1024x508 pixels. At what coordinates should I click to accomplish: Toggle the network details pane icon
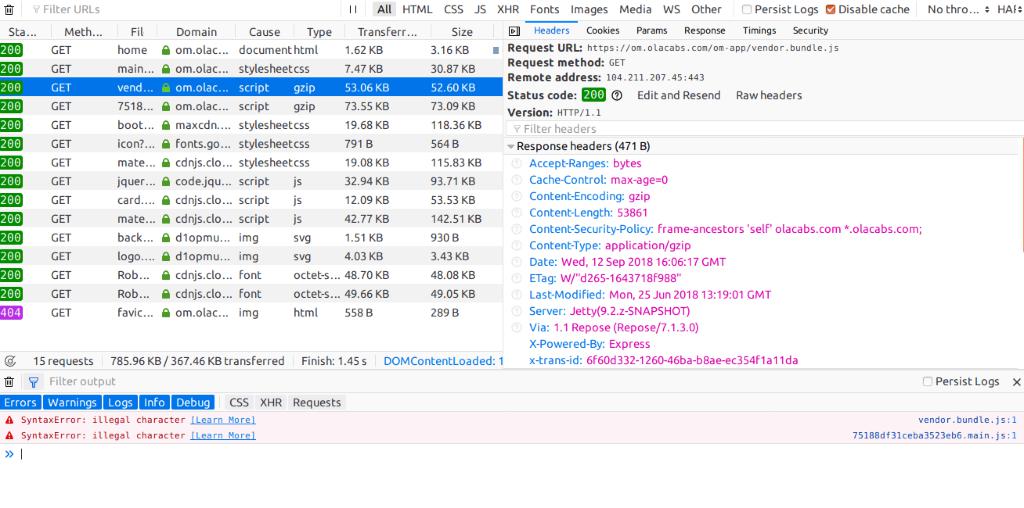point(514,31)
